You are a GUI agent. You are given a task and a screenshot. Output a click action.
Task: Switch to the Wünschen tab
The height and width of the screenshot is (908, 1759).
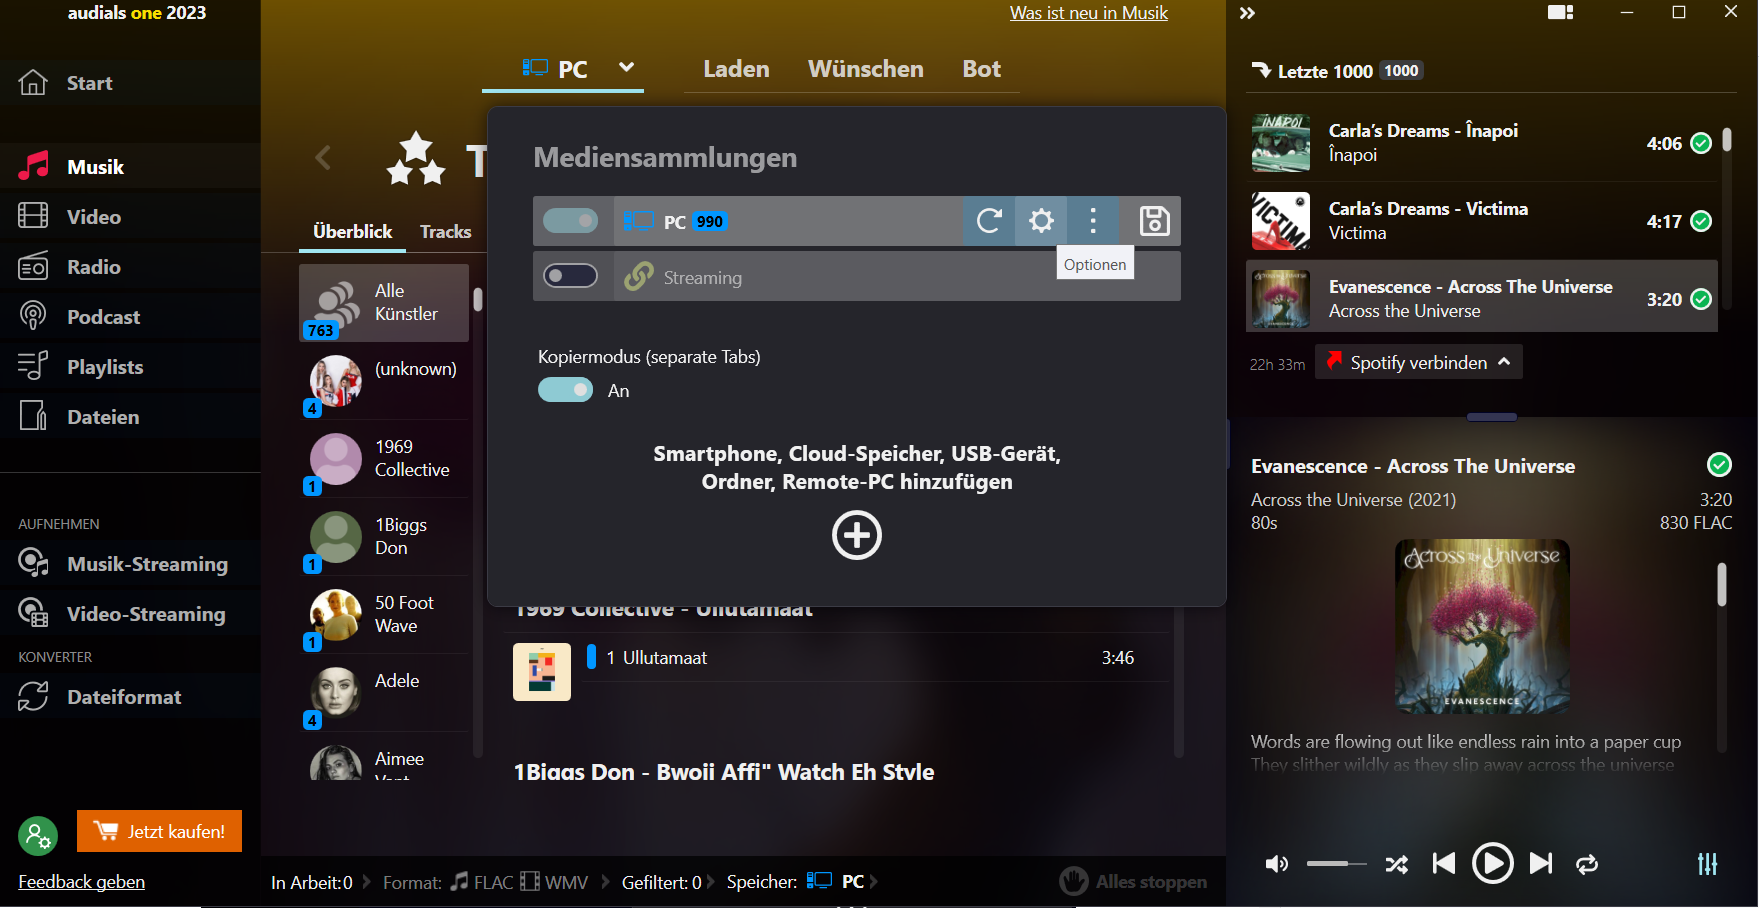(x=866, y=69)
